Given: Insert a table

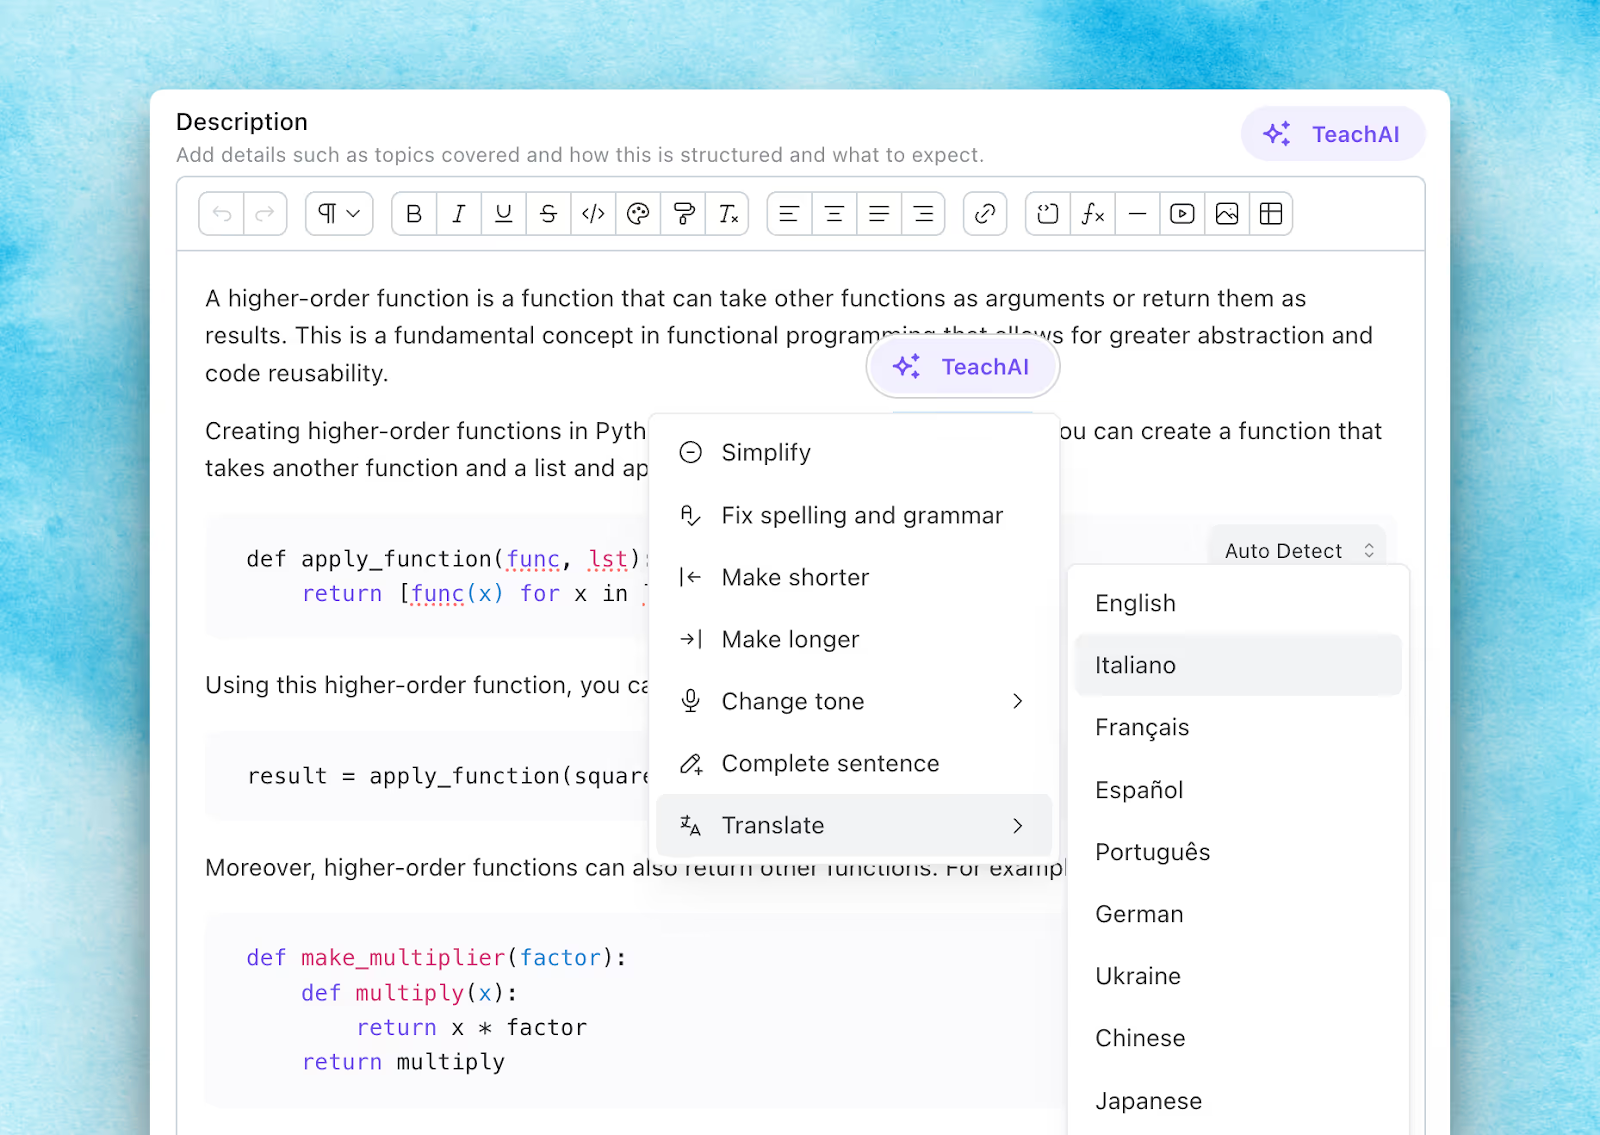Looking at the screenshot, I should pyautogui.click(x=1271, y=214).
